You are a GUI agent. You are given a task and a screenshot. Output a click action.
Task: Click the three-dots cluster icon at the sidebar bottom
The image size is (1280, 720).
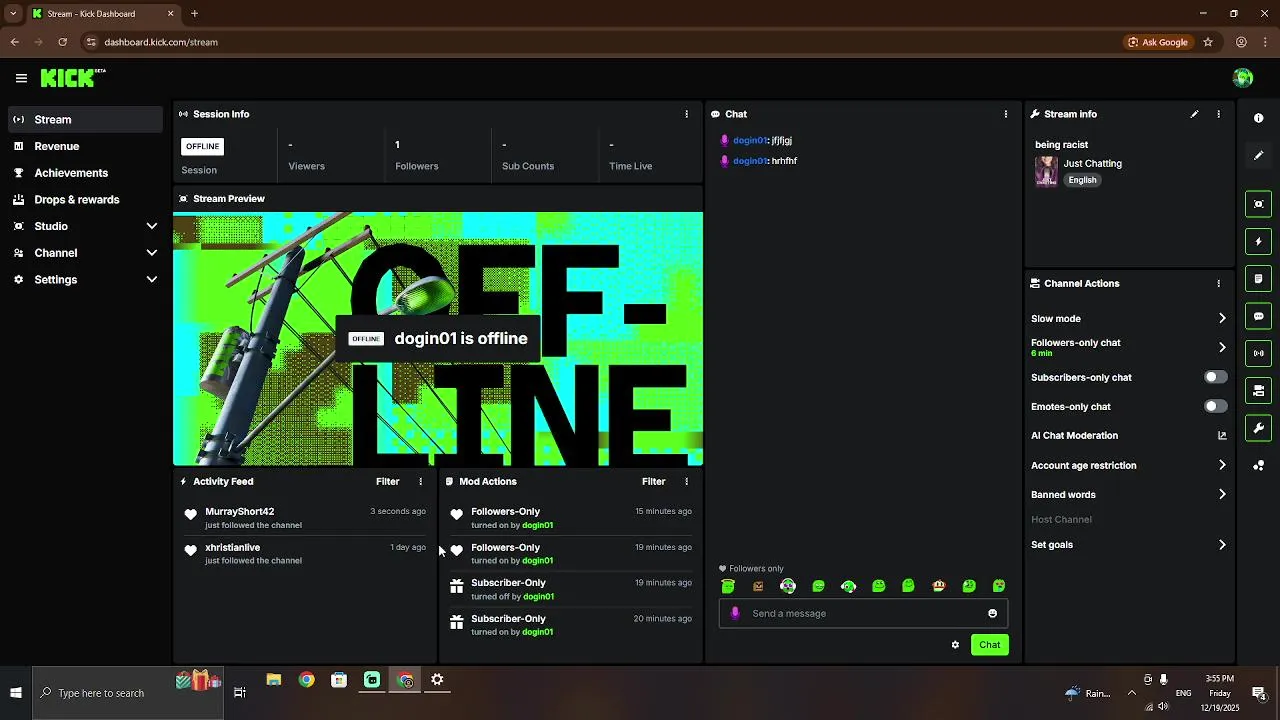click(x=1258, y=465)
